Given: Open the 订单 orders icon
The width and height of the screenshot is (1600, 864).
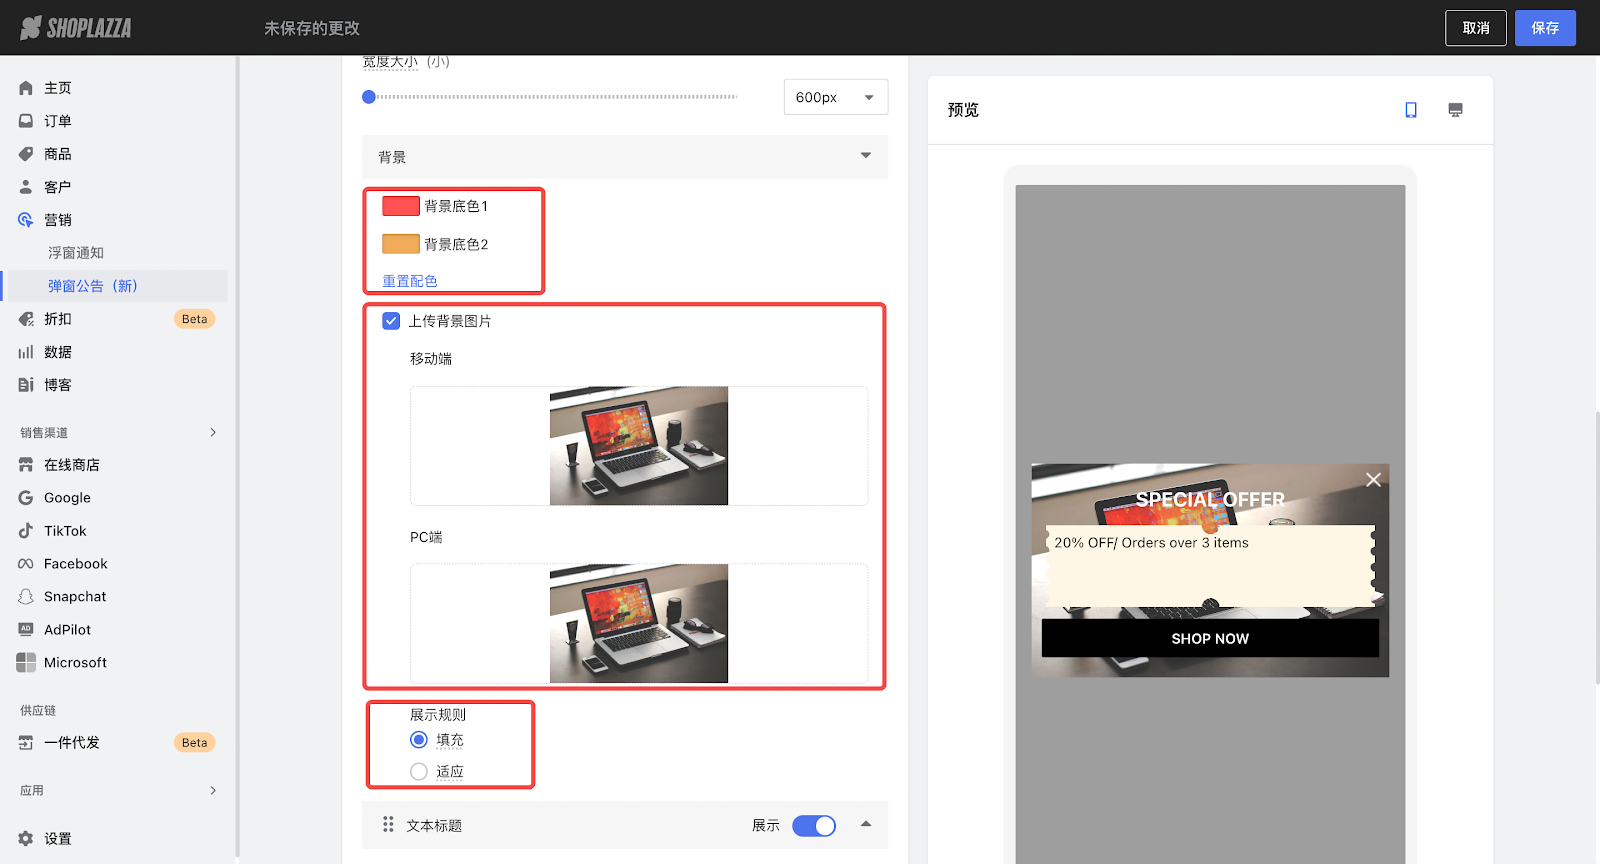Looking at the screenshot, I should pos(26,121).
